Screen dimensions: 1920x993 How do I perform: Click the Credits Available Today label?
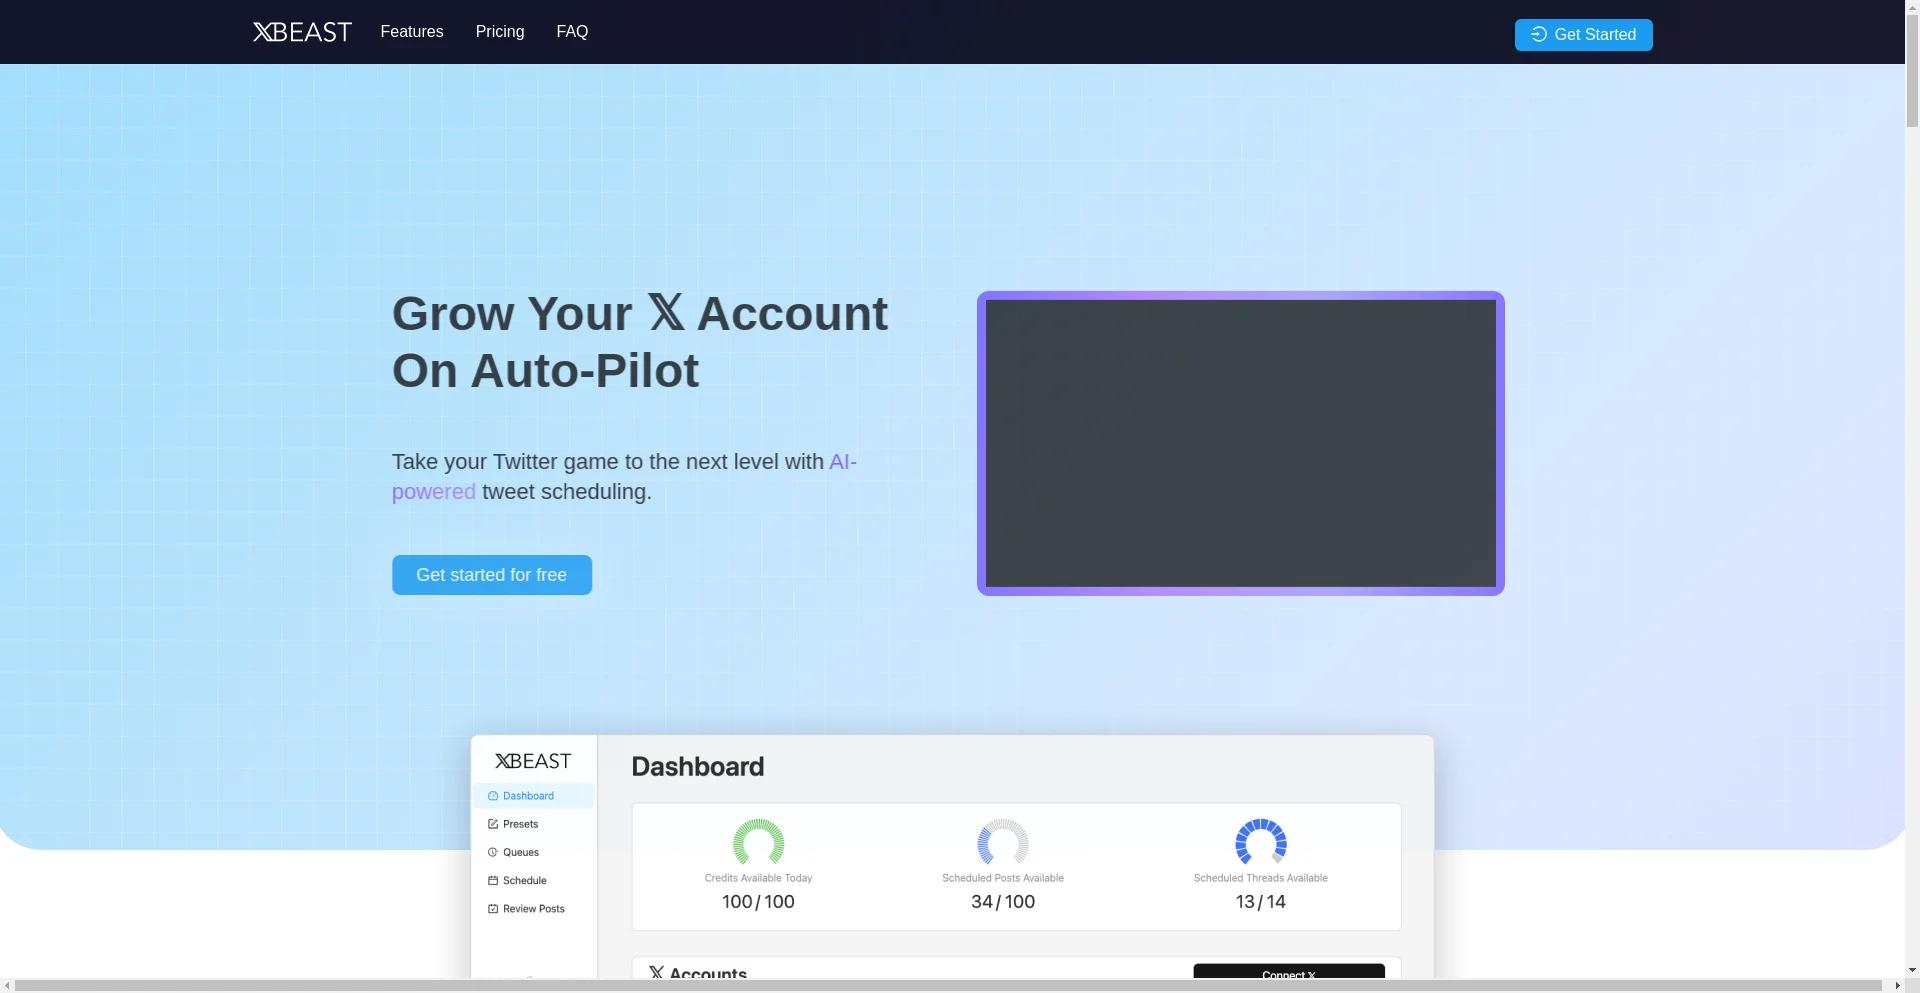click(758, 878)
